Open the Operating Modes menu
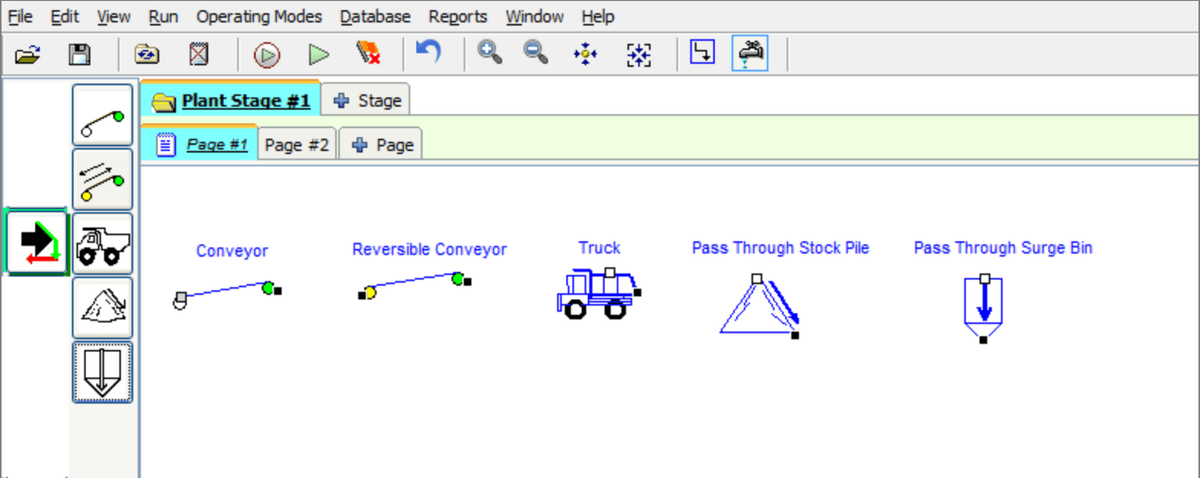Image resolution: width=1200 pixels, height=478 pixels. [259, 17]
